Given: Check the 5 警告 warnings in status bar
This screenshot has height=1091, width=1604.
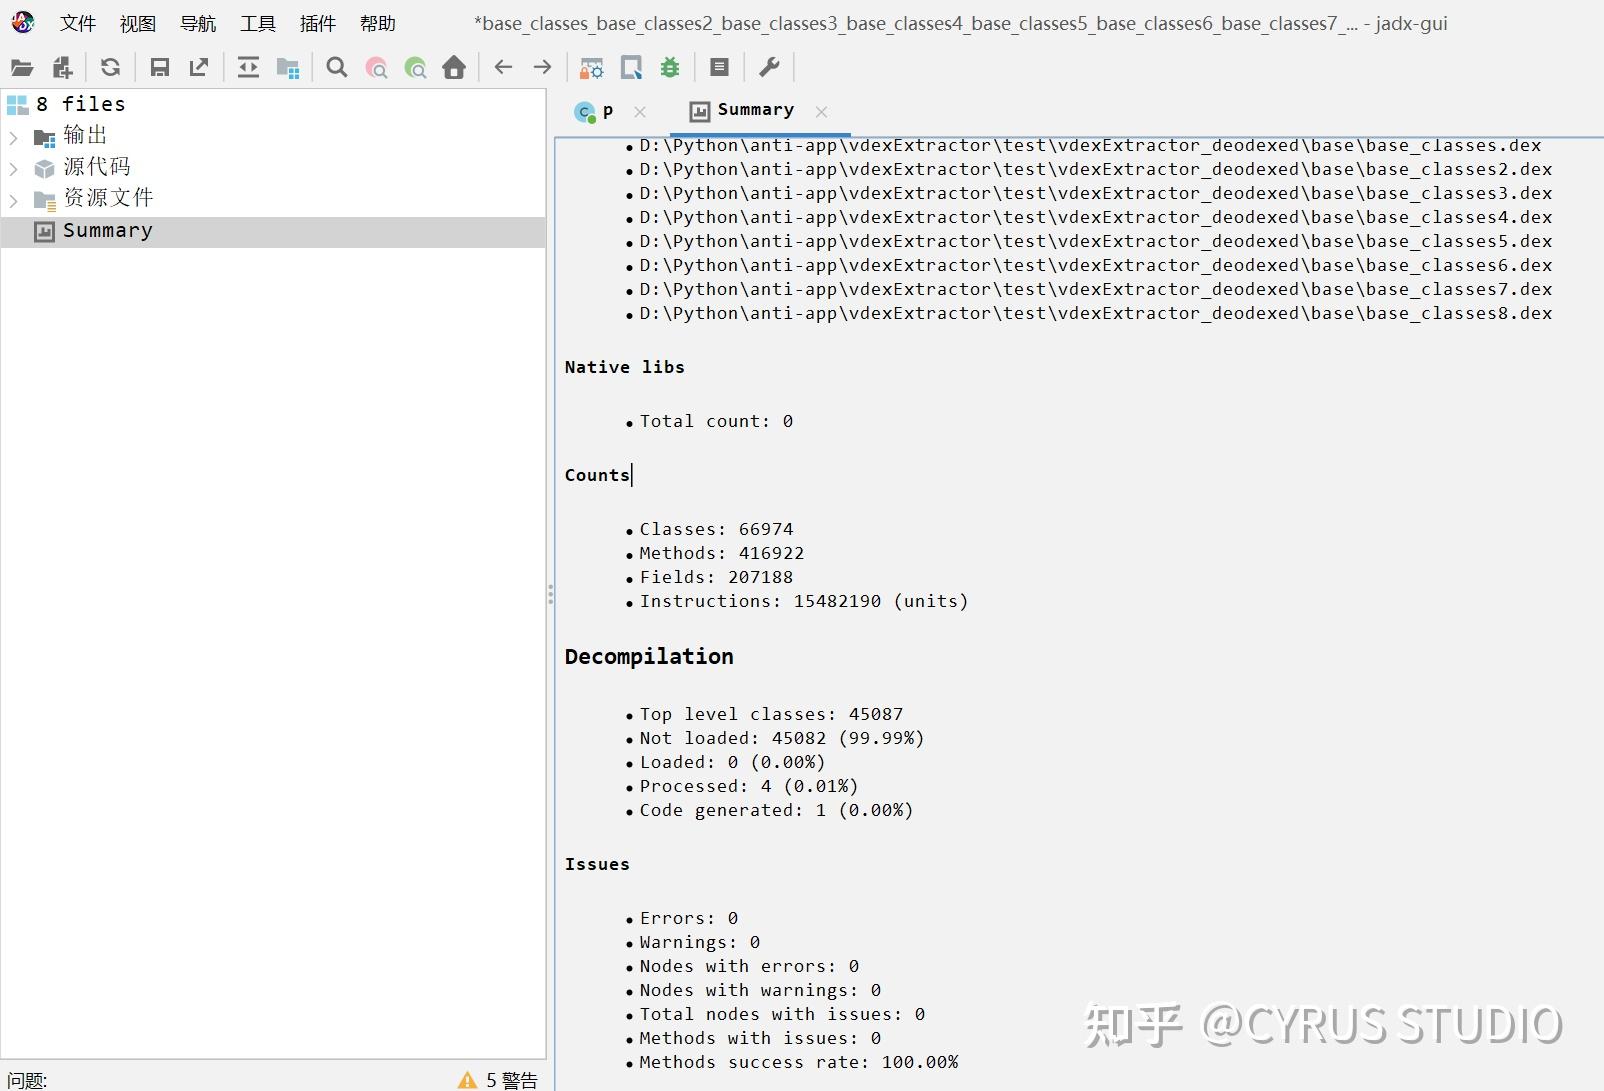Looking at the screenshot, I should [501, 1079].
